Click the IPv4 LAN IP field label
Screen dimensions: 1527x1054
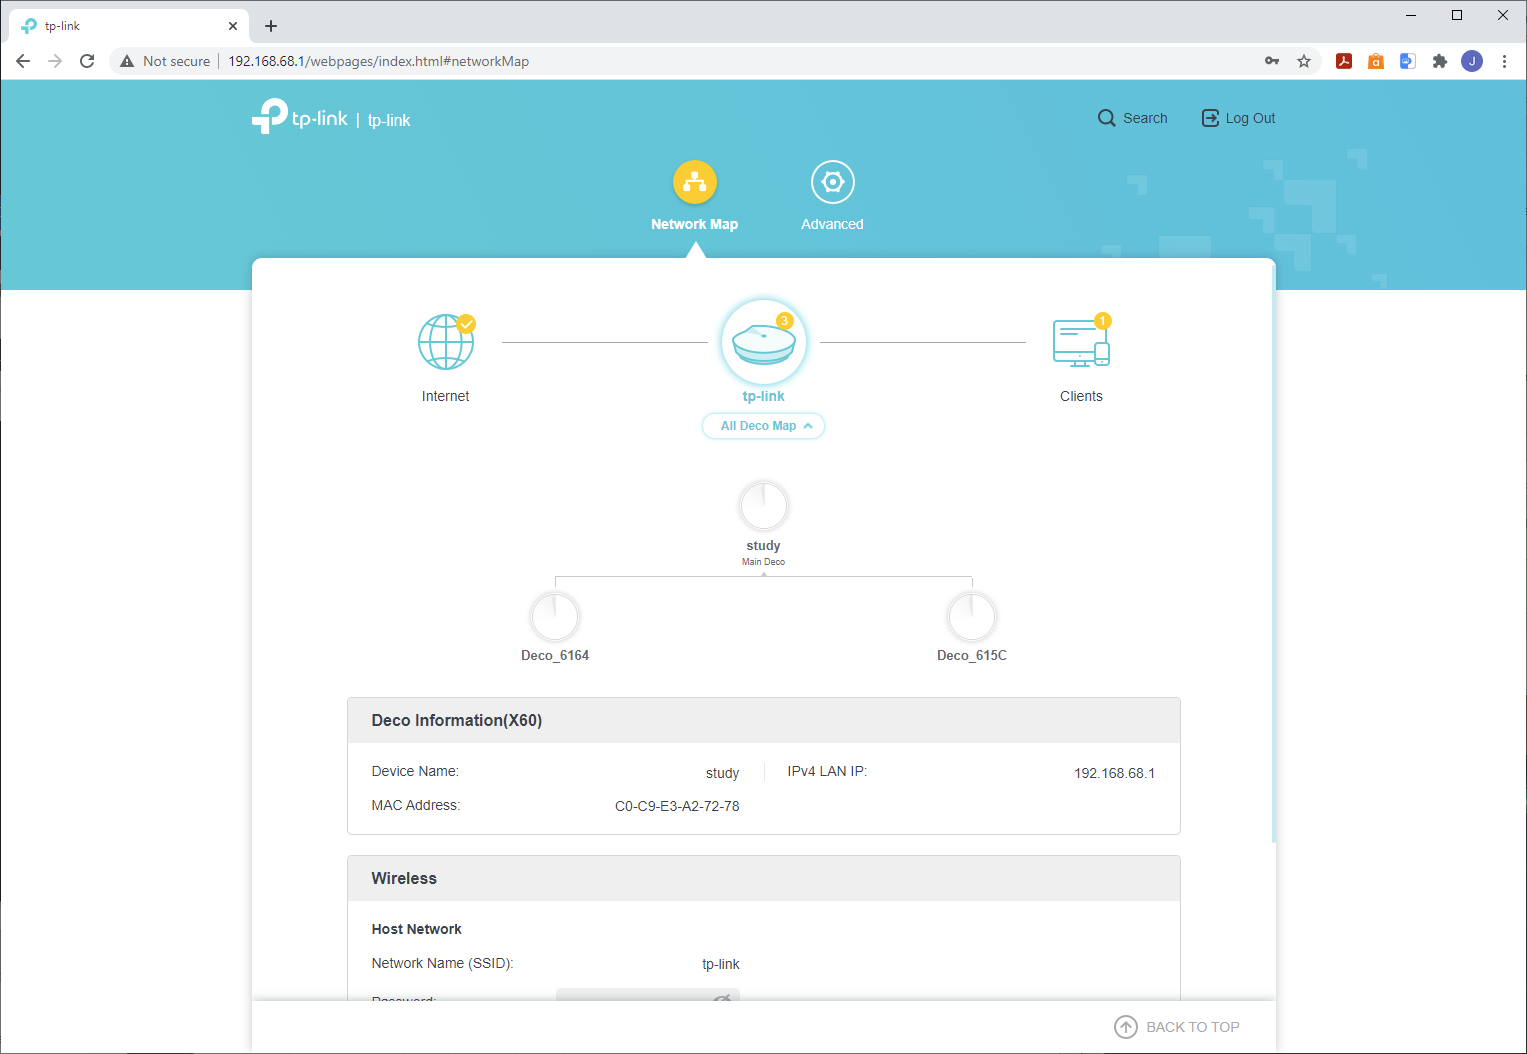pos(827,771)
